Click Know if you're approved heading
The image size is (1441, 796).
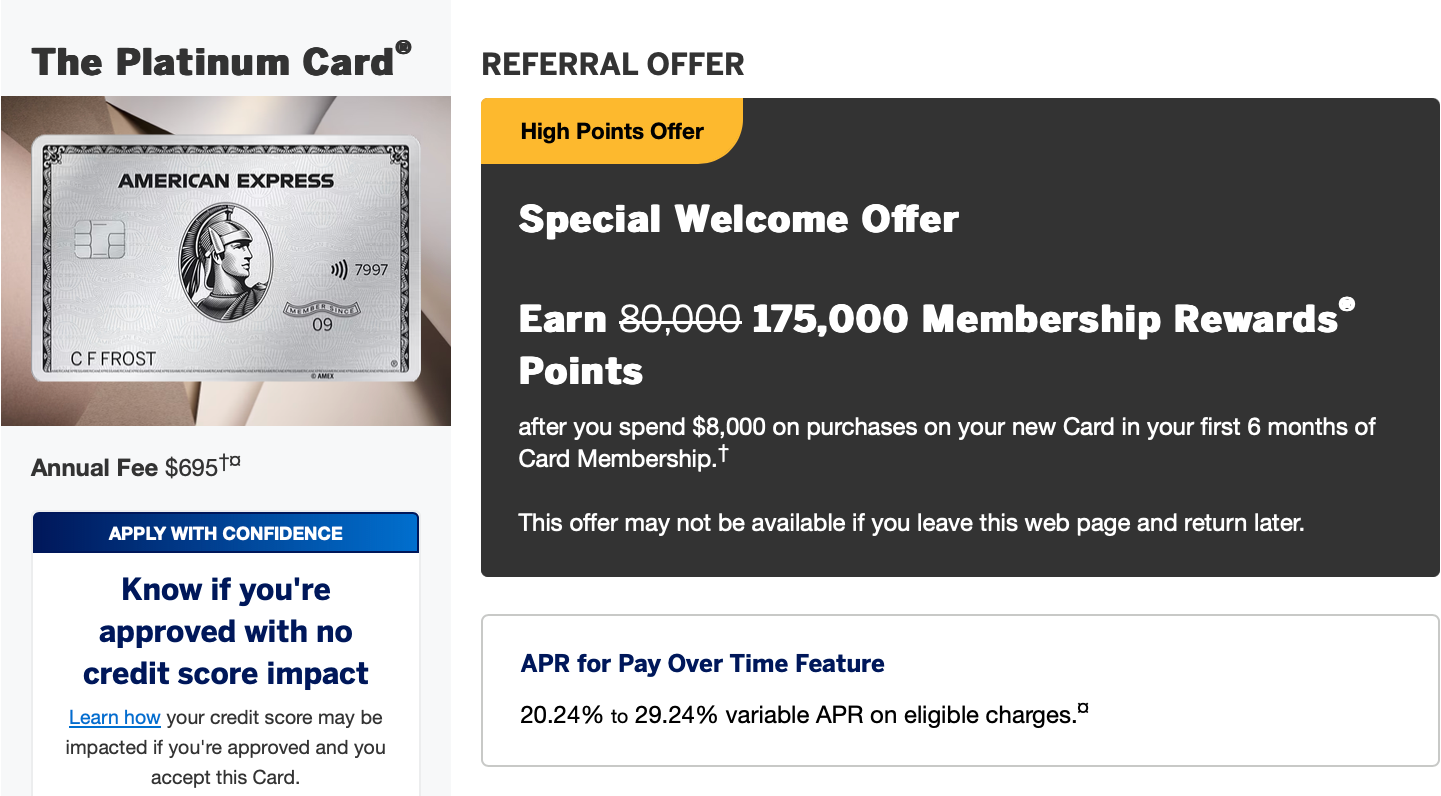(x=226, y=631)
